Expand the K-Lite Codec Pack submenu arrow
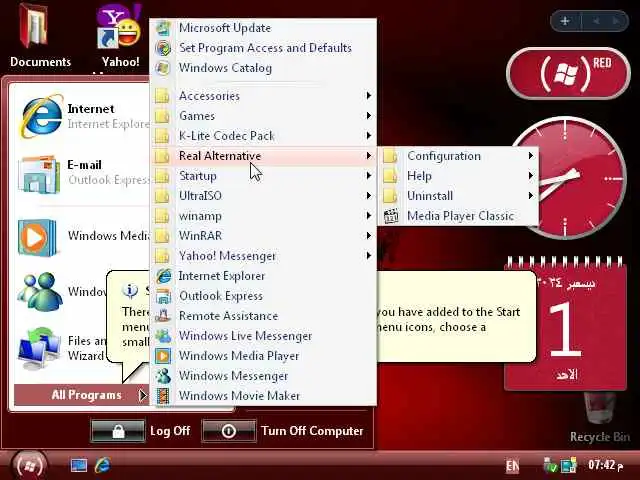The height and width of the screenshot is (480, 640). 369,136
